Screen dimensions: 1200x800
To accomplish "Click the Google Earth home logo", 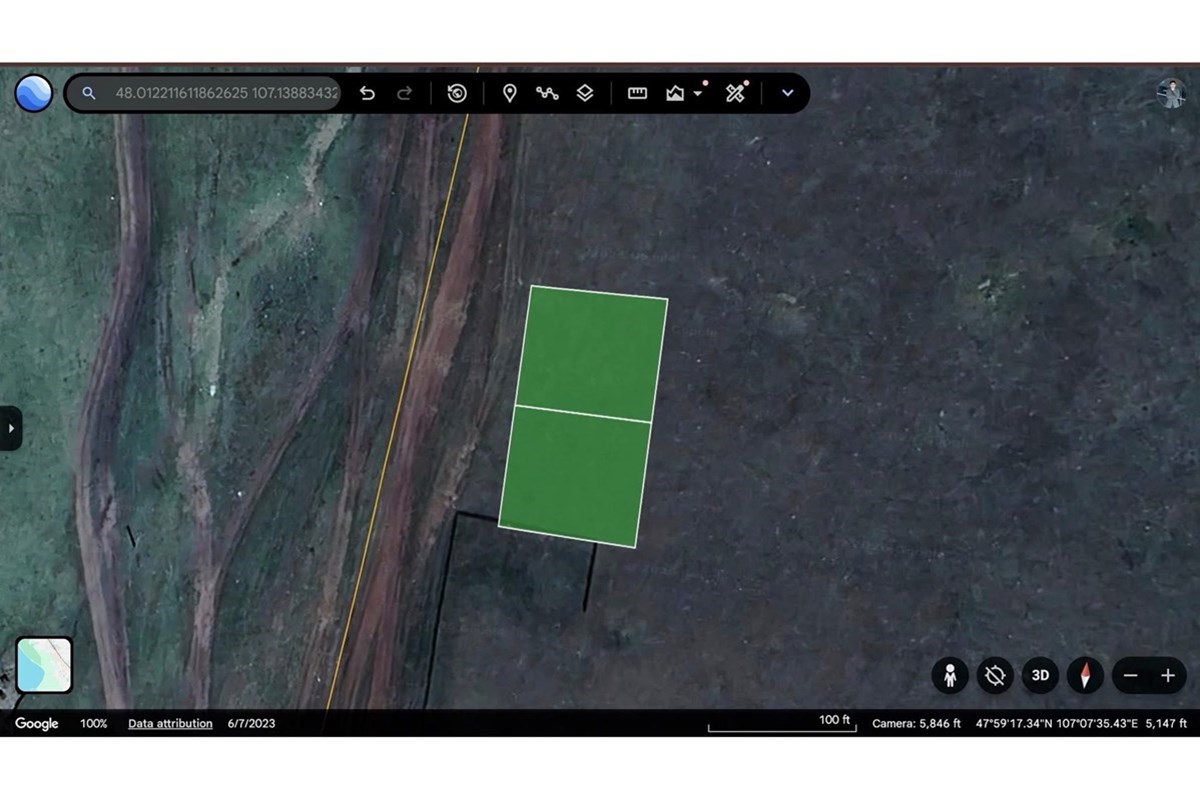I will pos(34,93).
